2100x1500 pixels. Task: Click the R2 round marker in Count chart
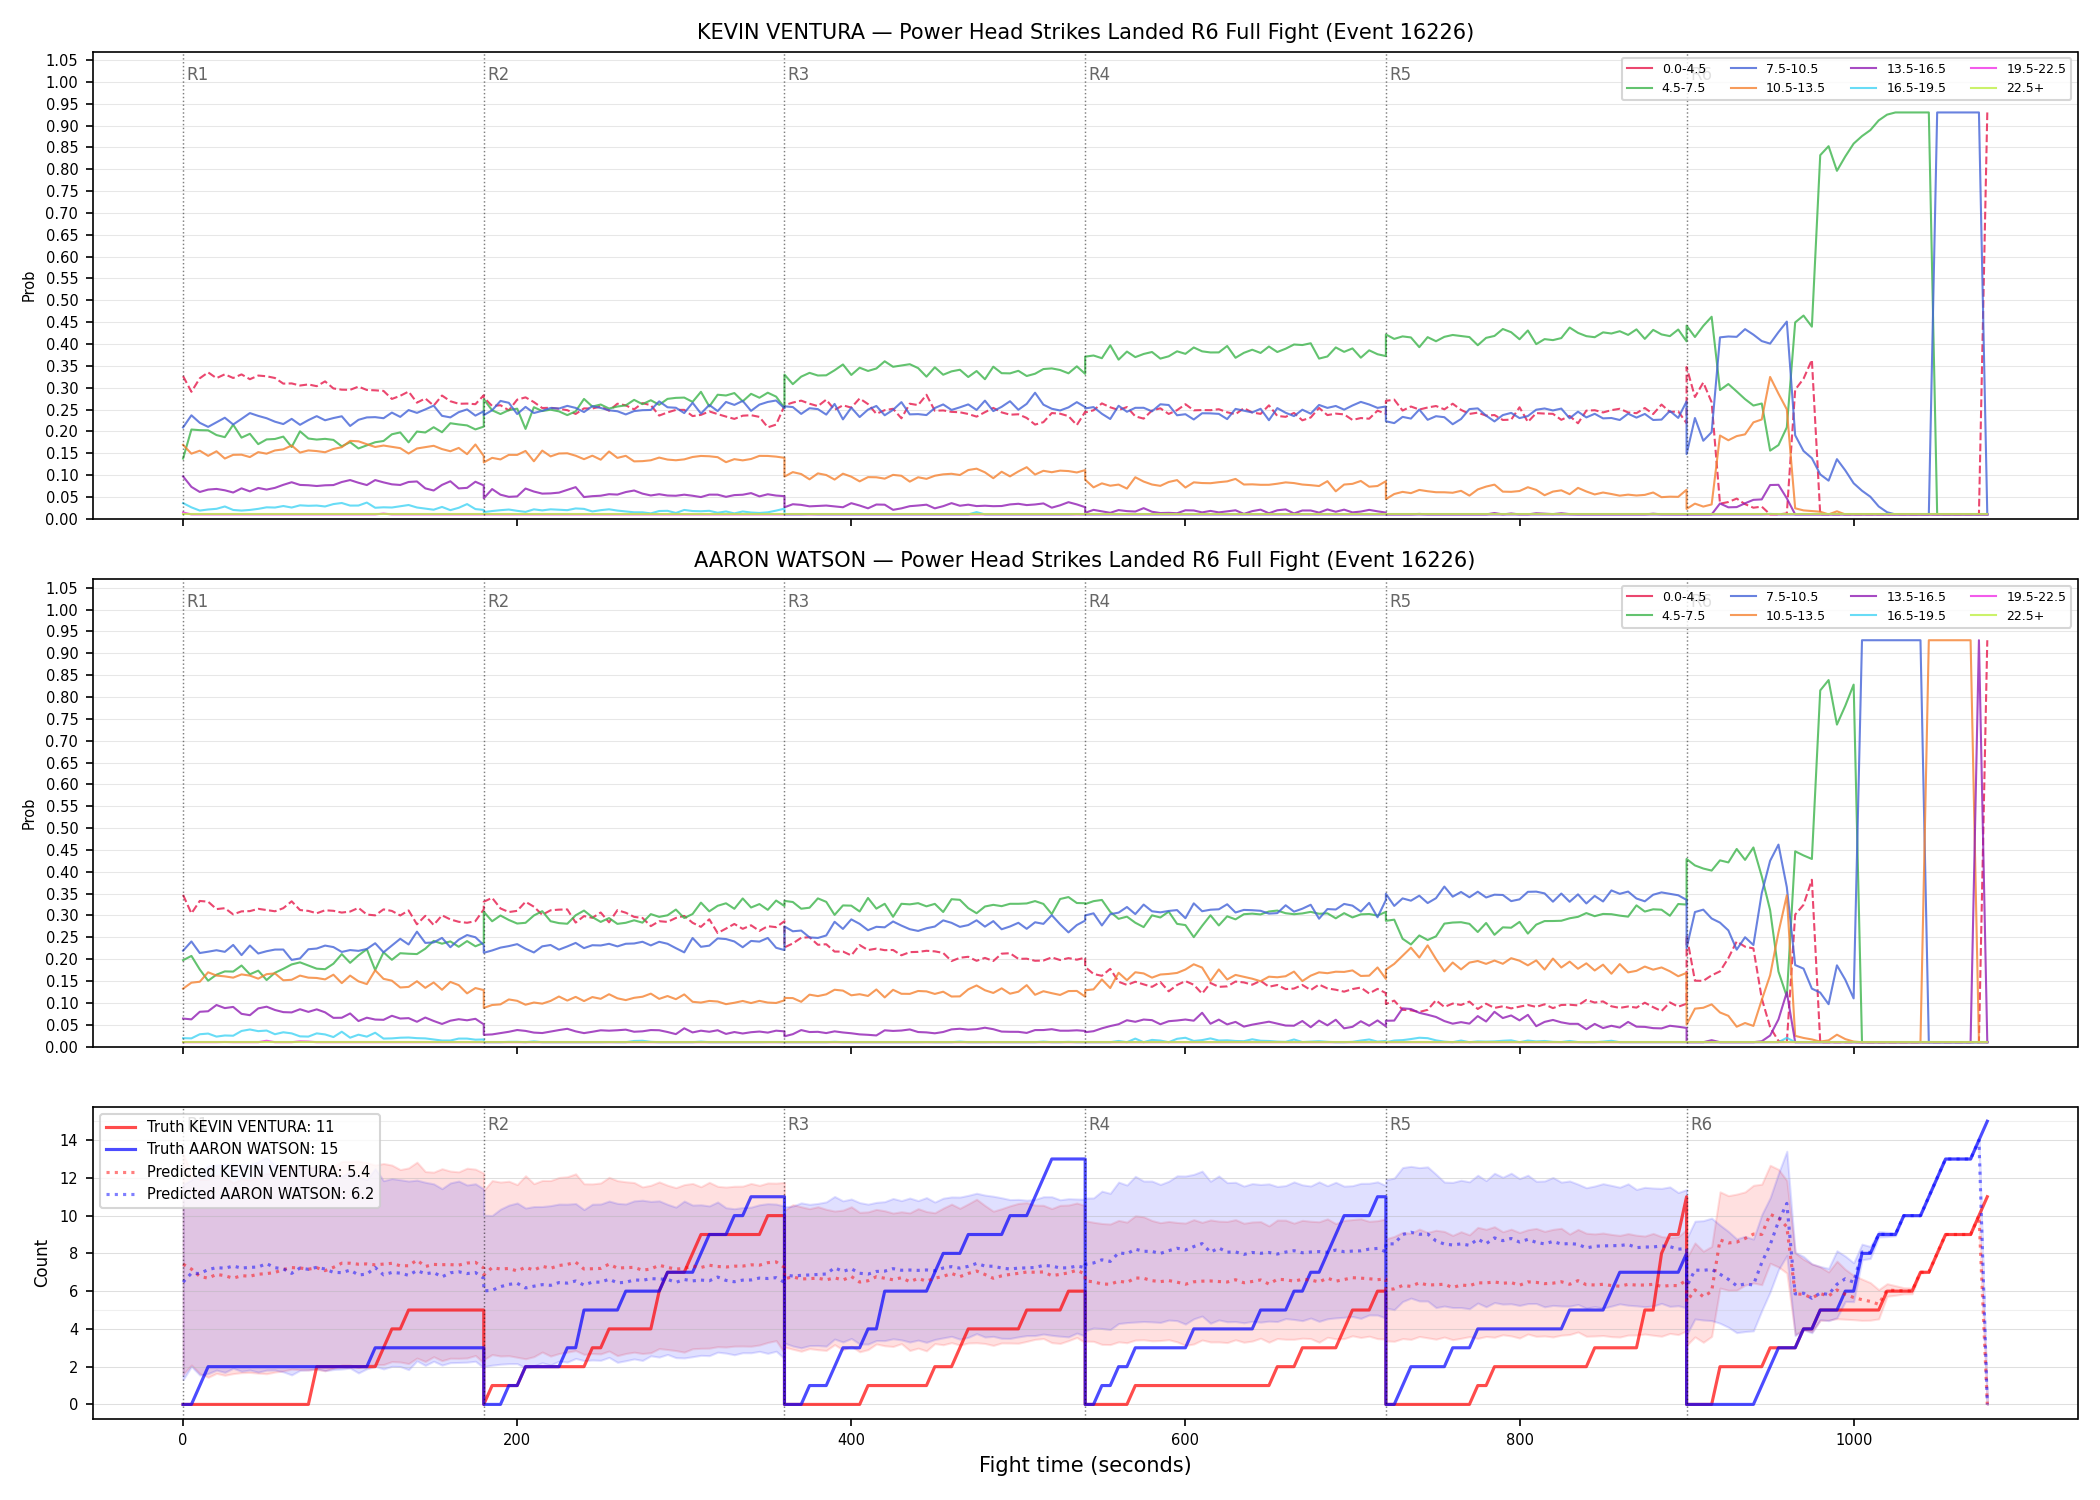click(x=498, y=1124)
